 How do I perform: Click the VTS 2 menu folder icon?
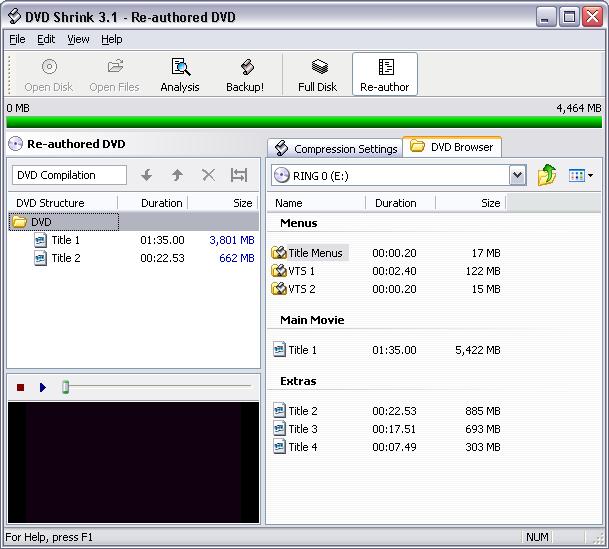pyautogui.click(x=279, y=289)
